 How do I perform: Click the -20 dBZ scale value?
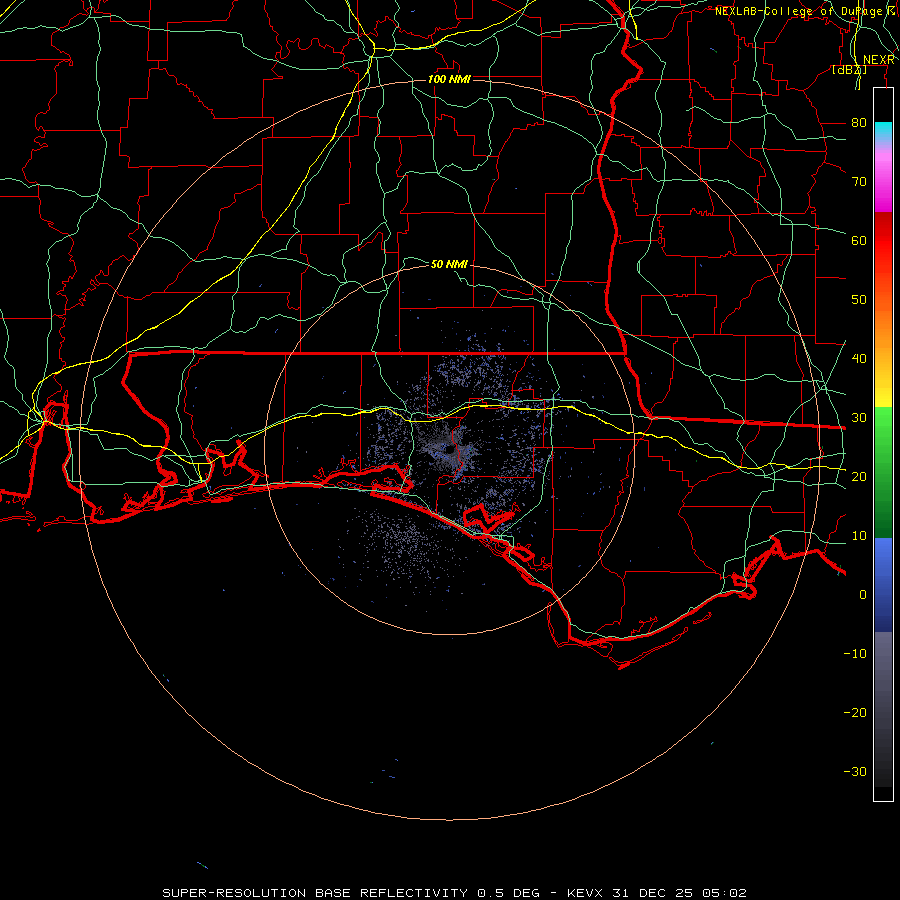click(x=855, y=713)
